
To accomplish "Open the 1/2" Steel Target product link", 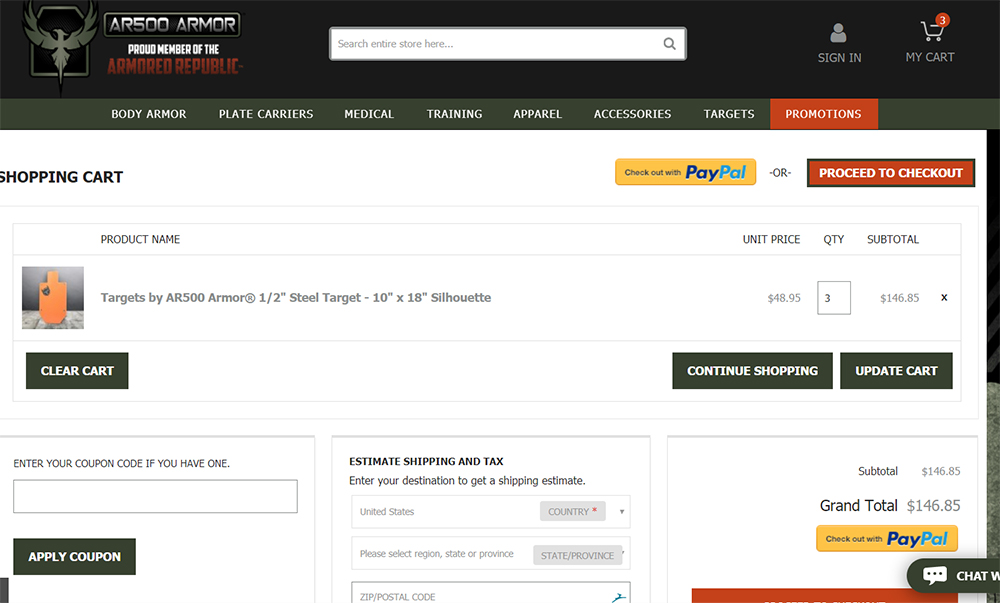I will [296, 298].
